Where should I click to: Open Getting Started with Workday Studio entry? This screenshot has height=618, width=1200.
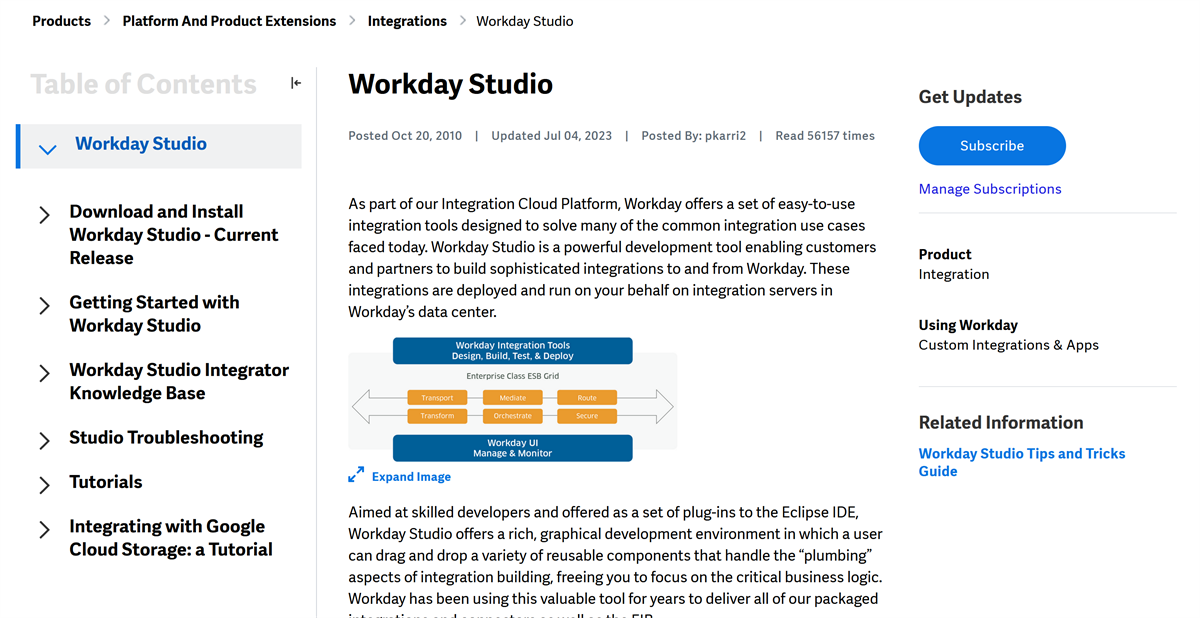[154, 314]
